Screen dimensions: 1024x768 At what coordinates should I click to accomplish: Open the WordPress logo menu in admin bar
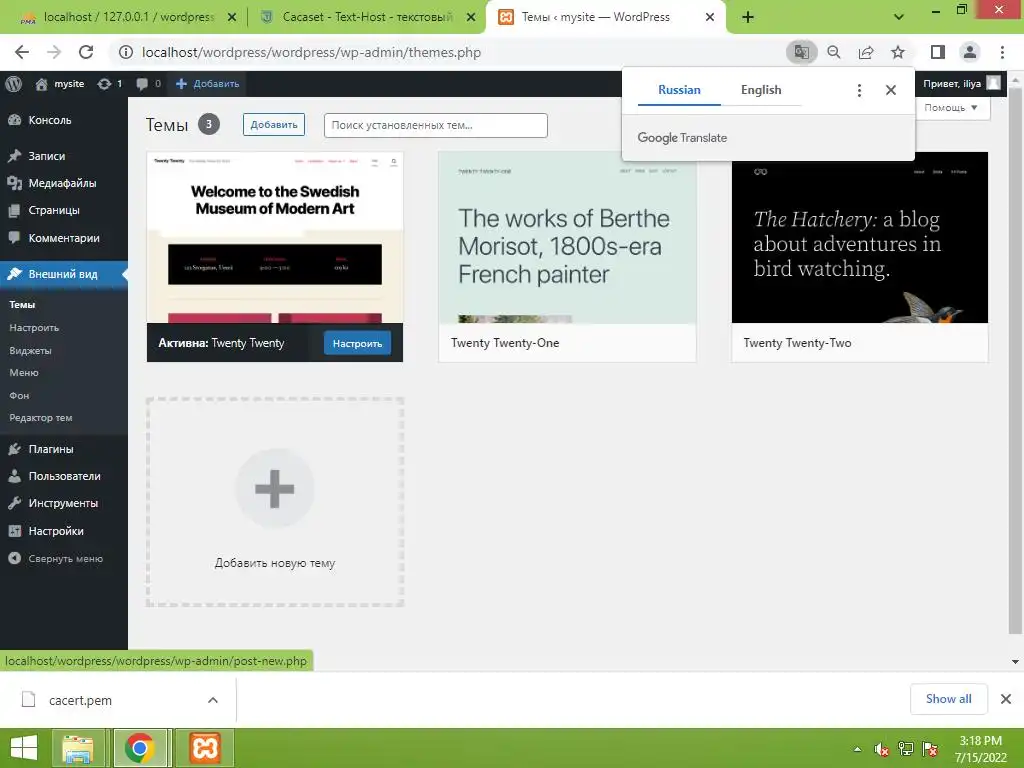pos(14,84)
